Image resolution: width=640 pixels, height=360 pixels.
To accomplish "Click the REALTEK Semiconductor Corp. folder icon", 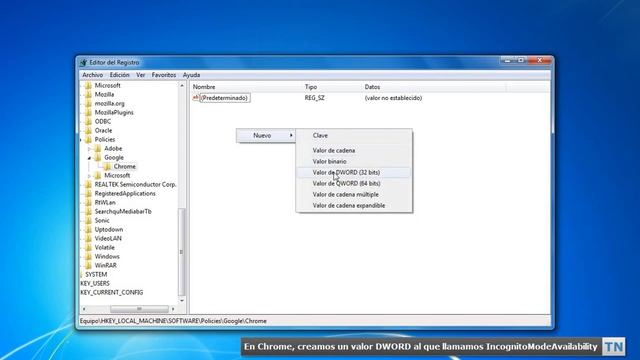I will pyautogui.click(x=88, y=184).
